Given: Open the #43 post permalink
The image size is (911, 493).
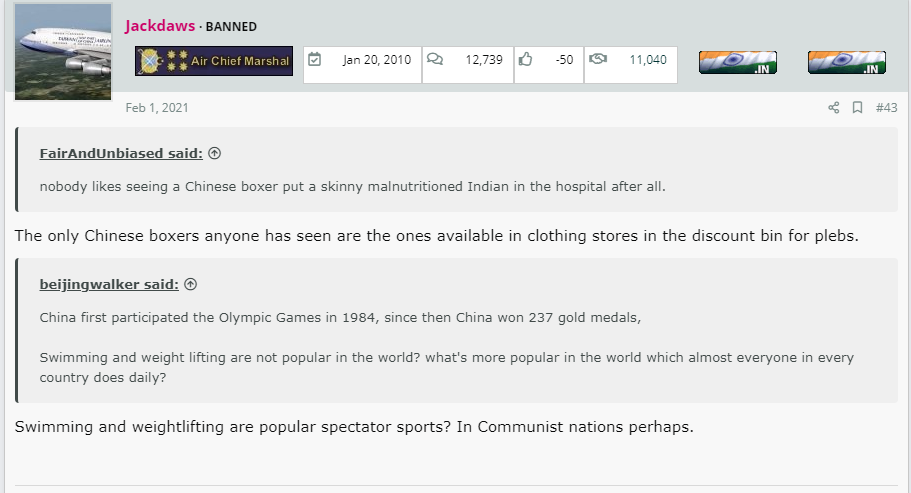Looking at the screenshot, I should (x=887, y=107).
